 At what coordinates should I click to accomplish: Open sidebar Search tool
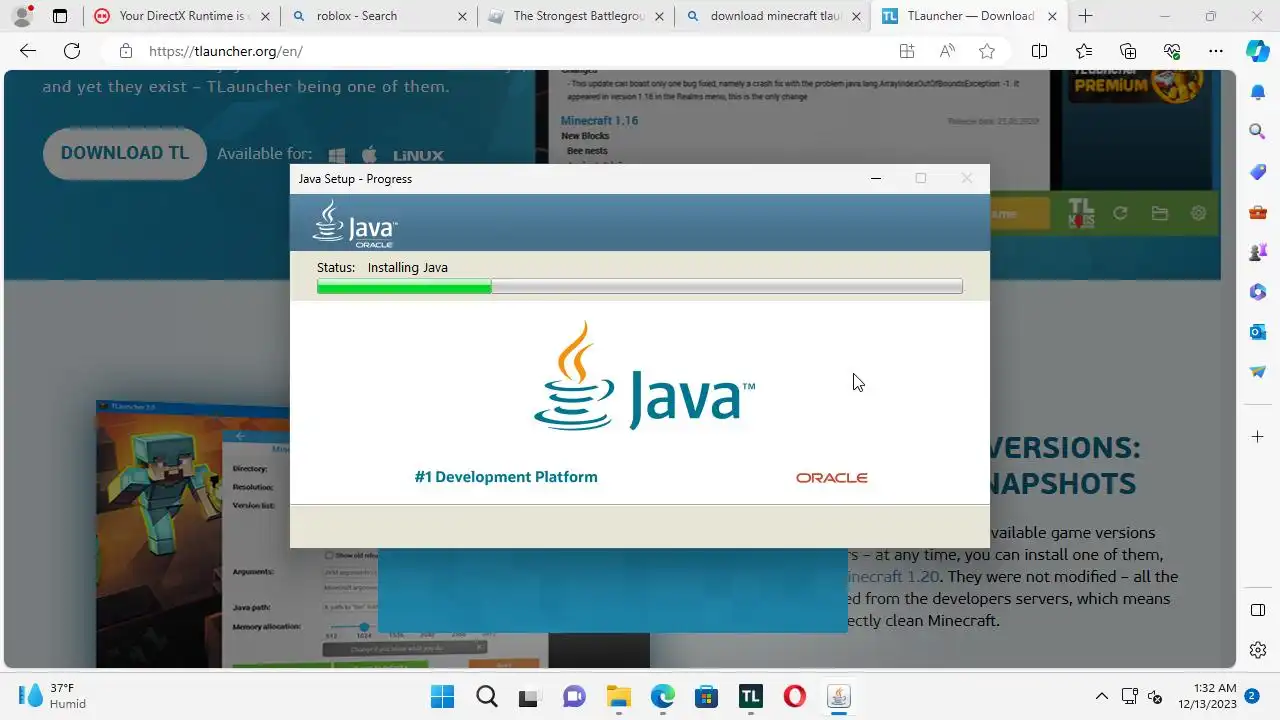[x=1258, y=131]
